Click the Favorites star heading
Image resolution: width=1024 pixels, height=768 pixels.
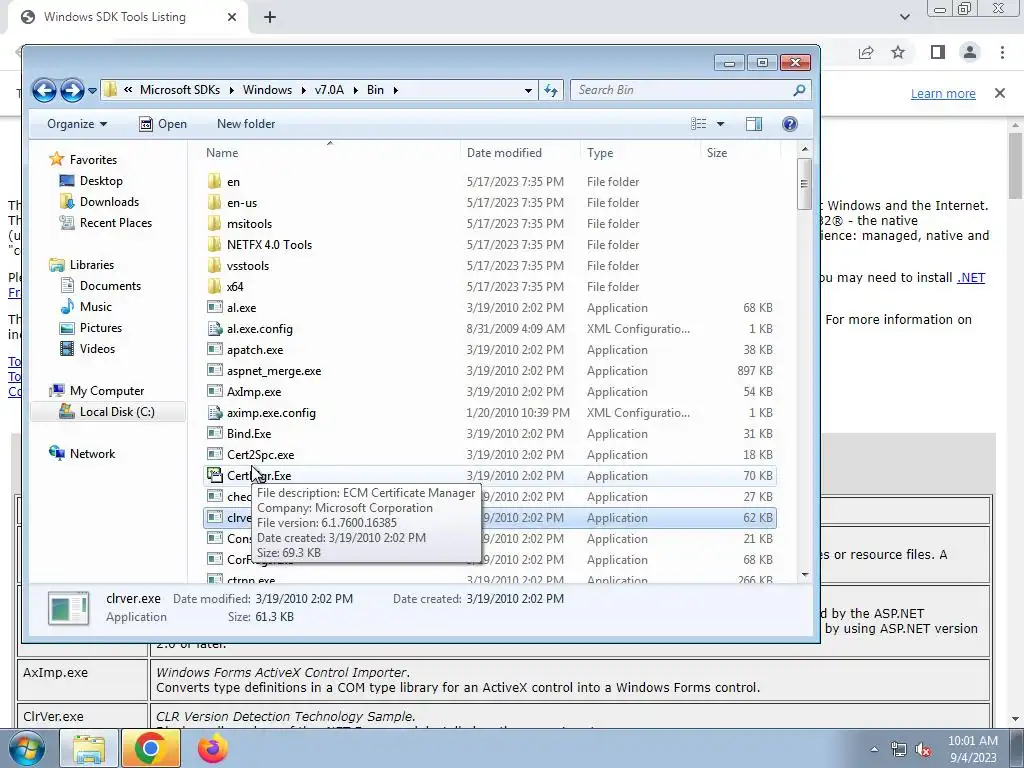click(83, 159)
